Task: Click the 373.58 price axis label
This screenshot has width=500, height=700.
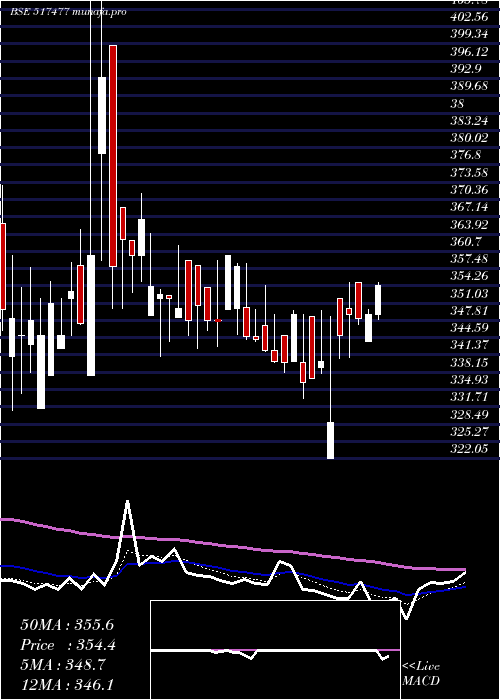Action: (x=469, y=173)
